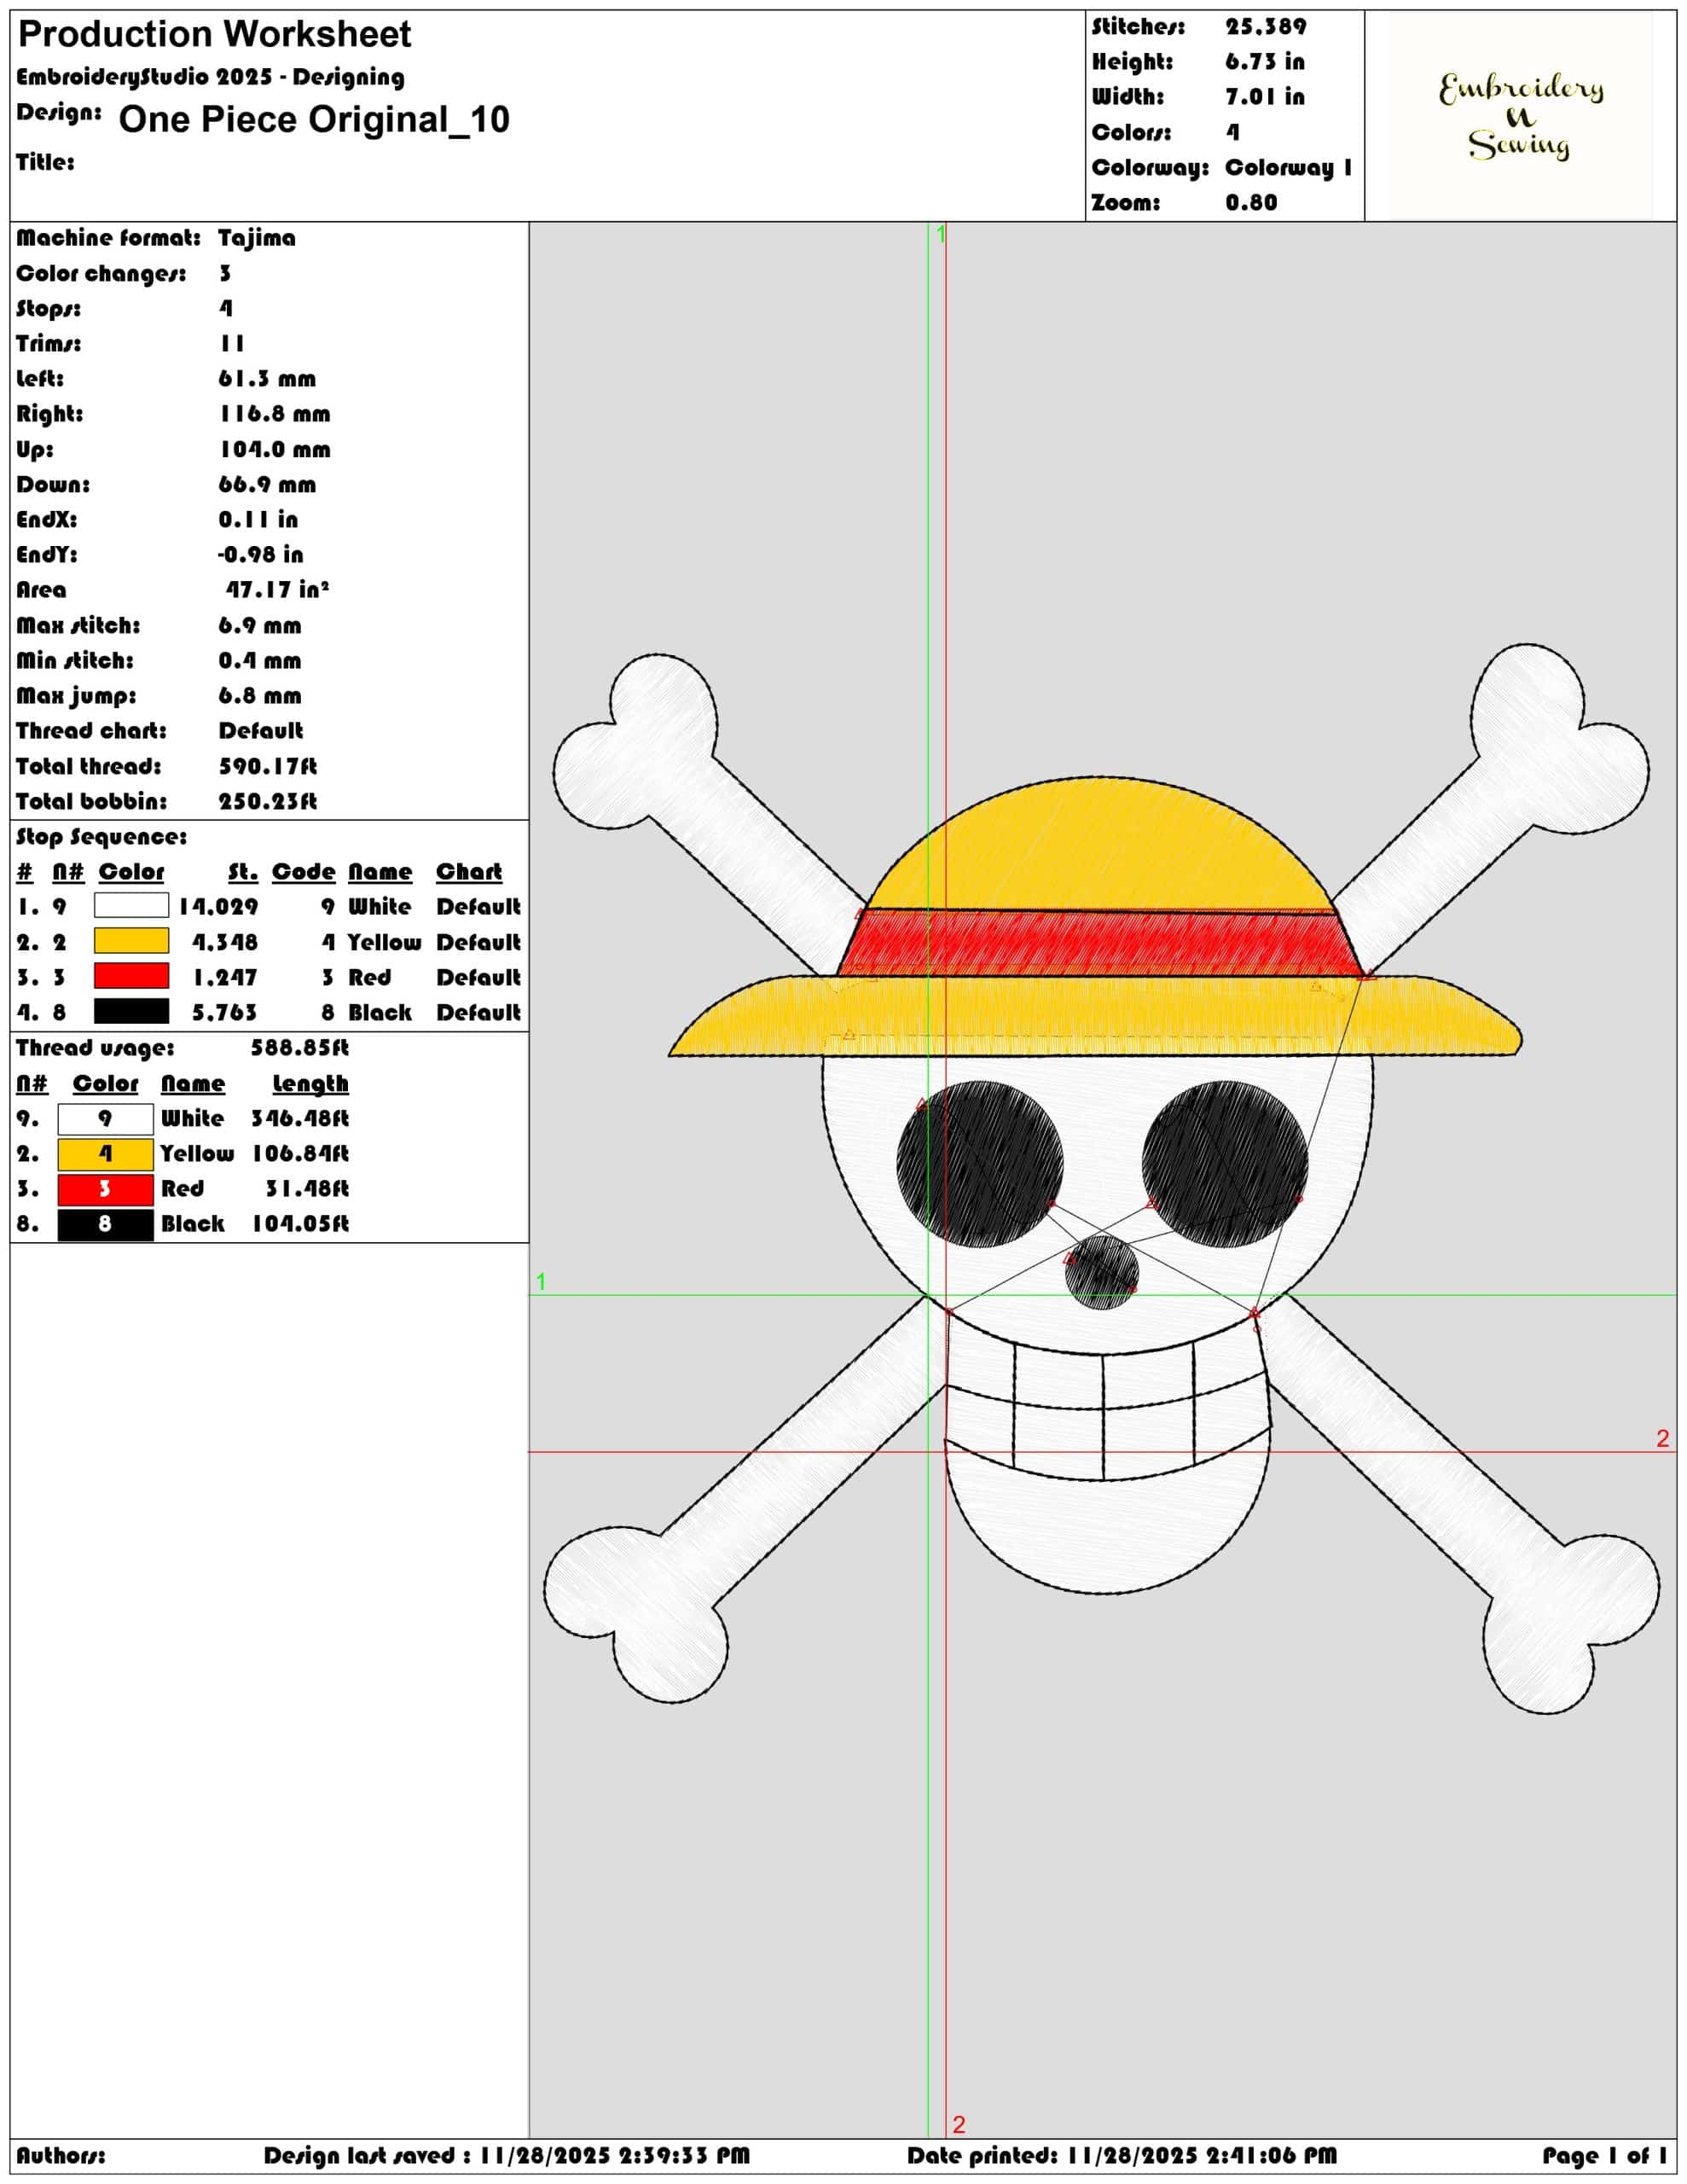This screenshot has width=1687, height=2184.
Task: Click the red hat band in the design
Action: pos(1100,944)
